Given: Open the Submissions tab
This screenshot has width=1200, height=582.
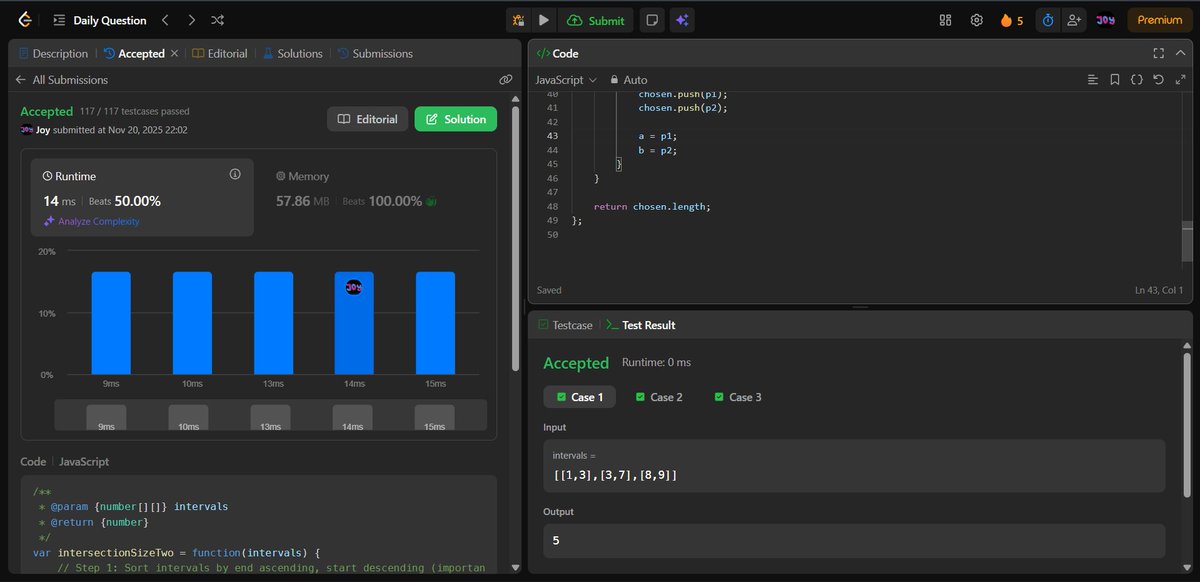Looking at the screenshot, I should 382,53.
